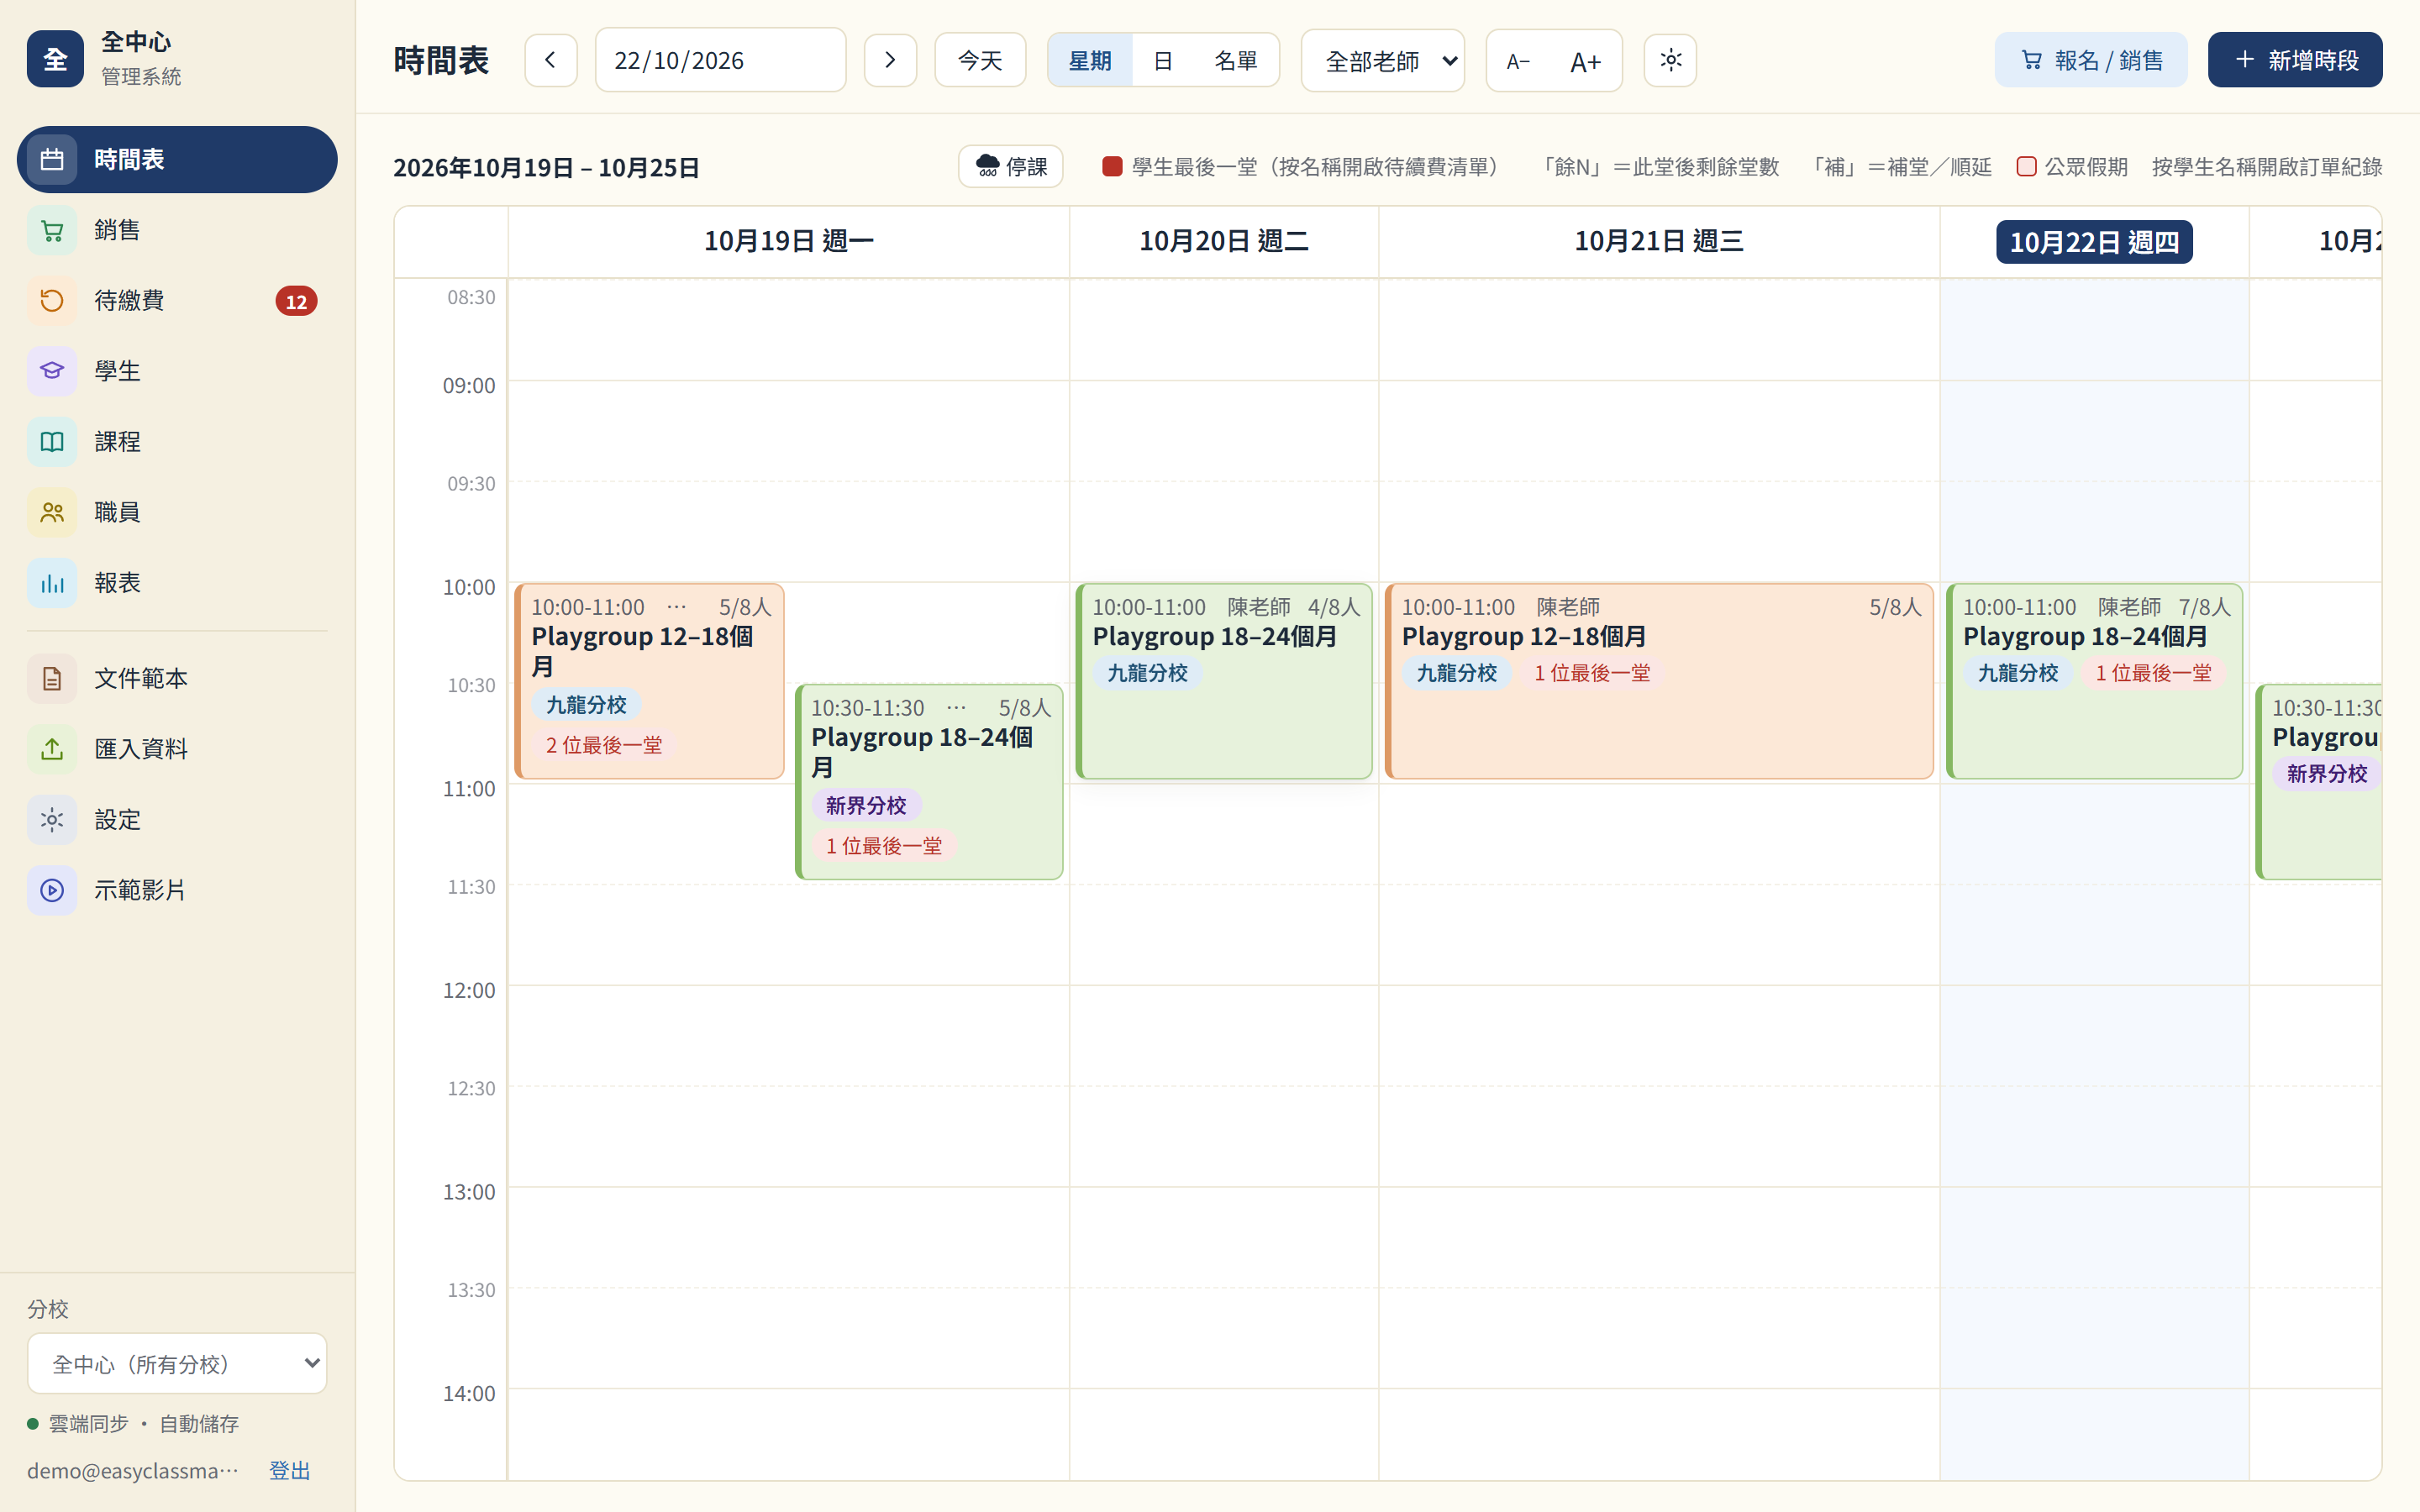Screen dimensions: 2420x1512
Task: Open the 示範影片 demo video icon
Action: (x=52, y=890)
